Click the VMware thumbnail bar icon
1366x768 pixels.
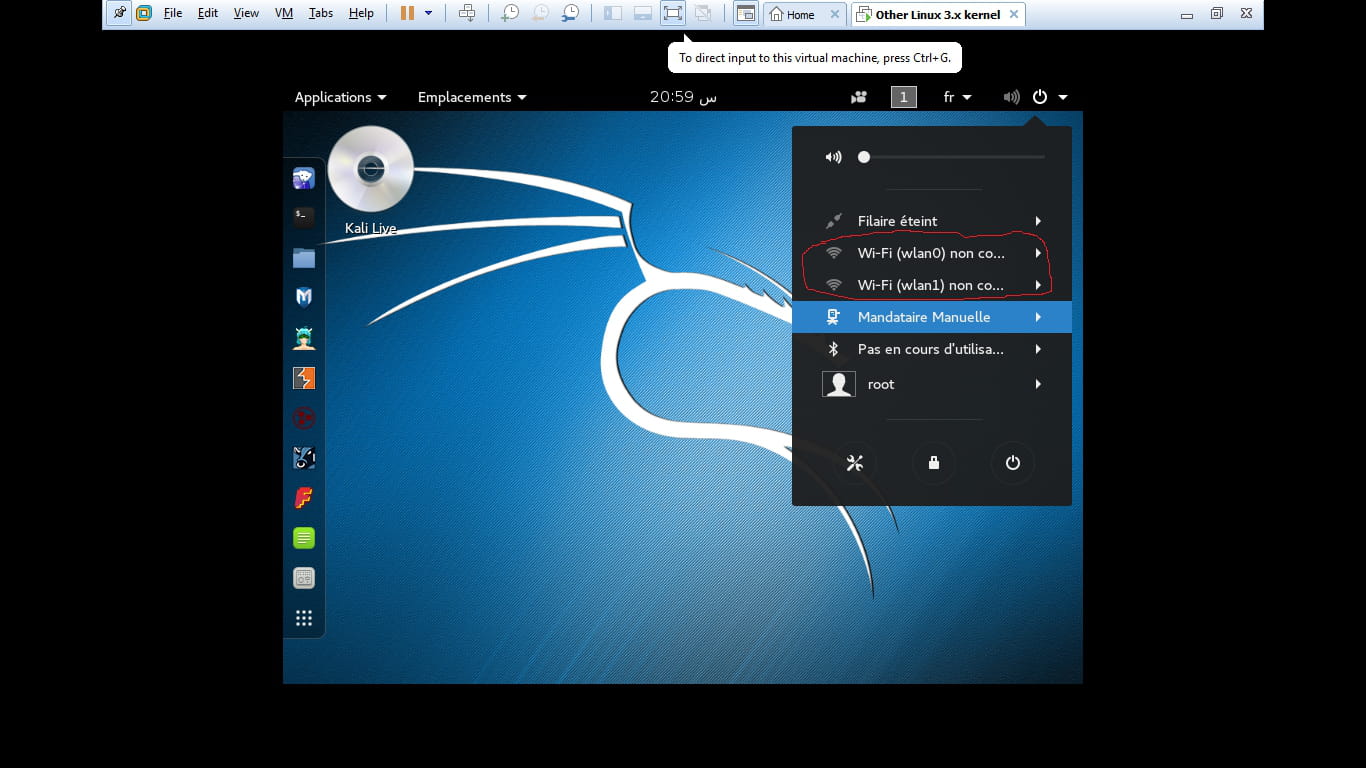coord(643,13)
